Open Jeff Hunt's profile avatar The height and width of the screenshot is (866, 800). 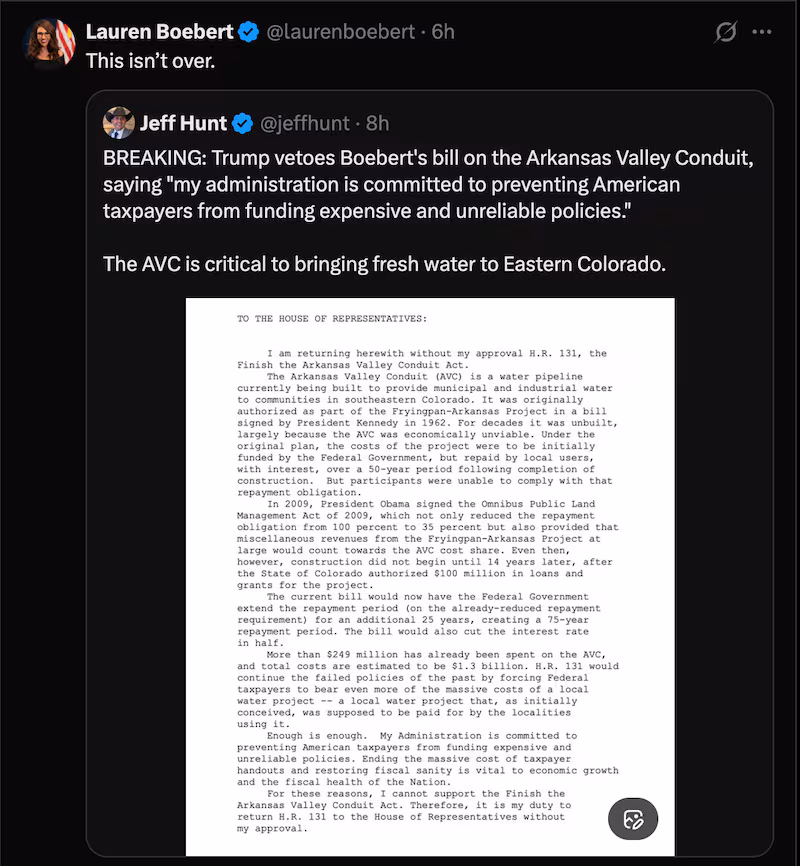(120, 124)
